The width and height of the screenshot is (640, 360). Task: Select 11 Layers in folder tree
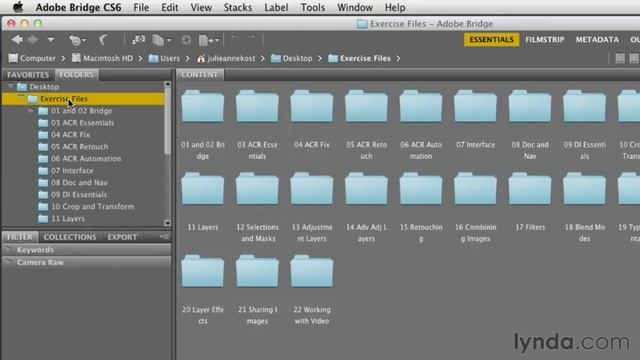(x=68, y=218)
